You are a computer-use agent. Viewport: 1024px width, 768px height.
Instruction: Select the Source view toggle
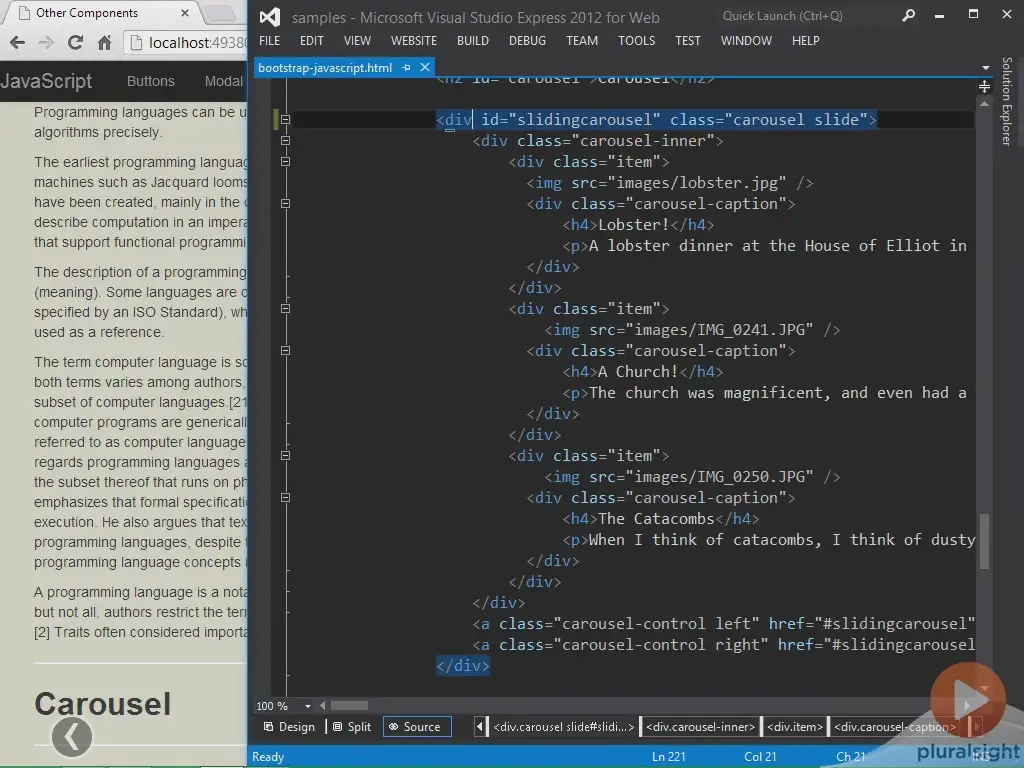(x=417, y=726)
